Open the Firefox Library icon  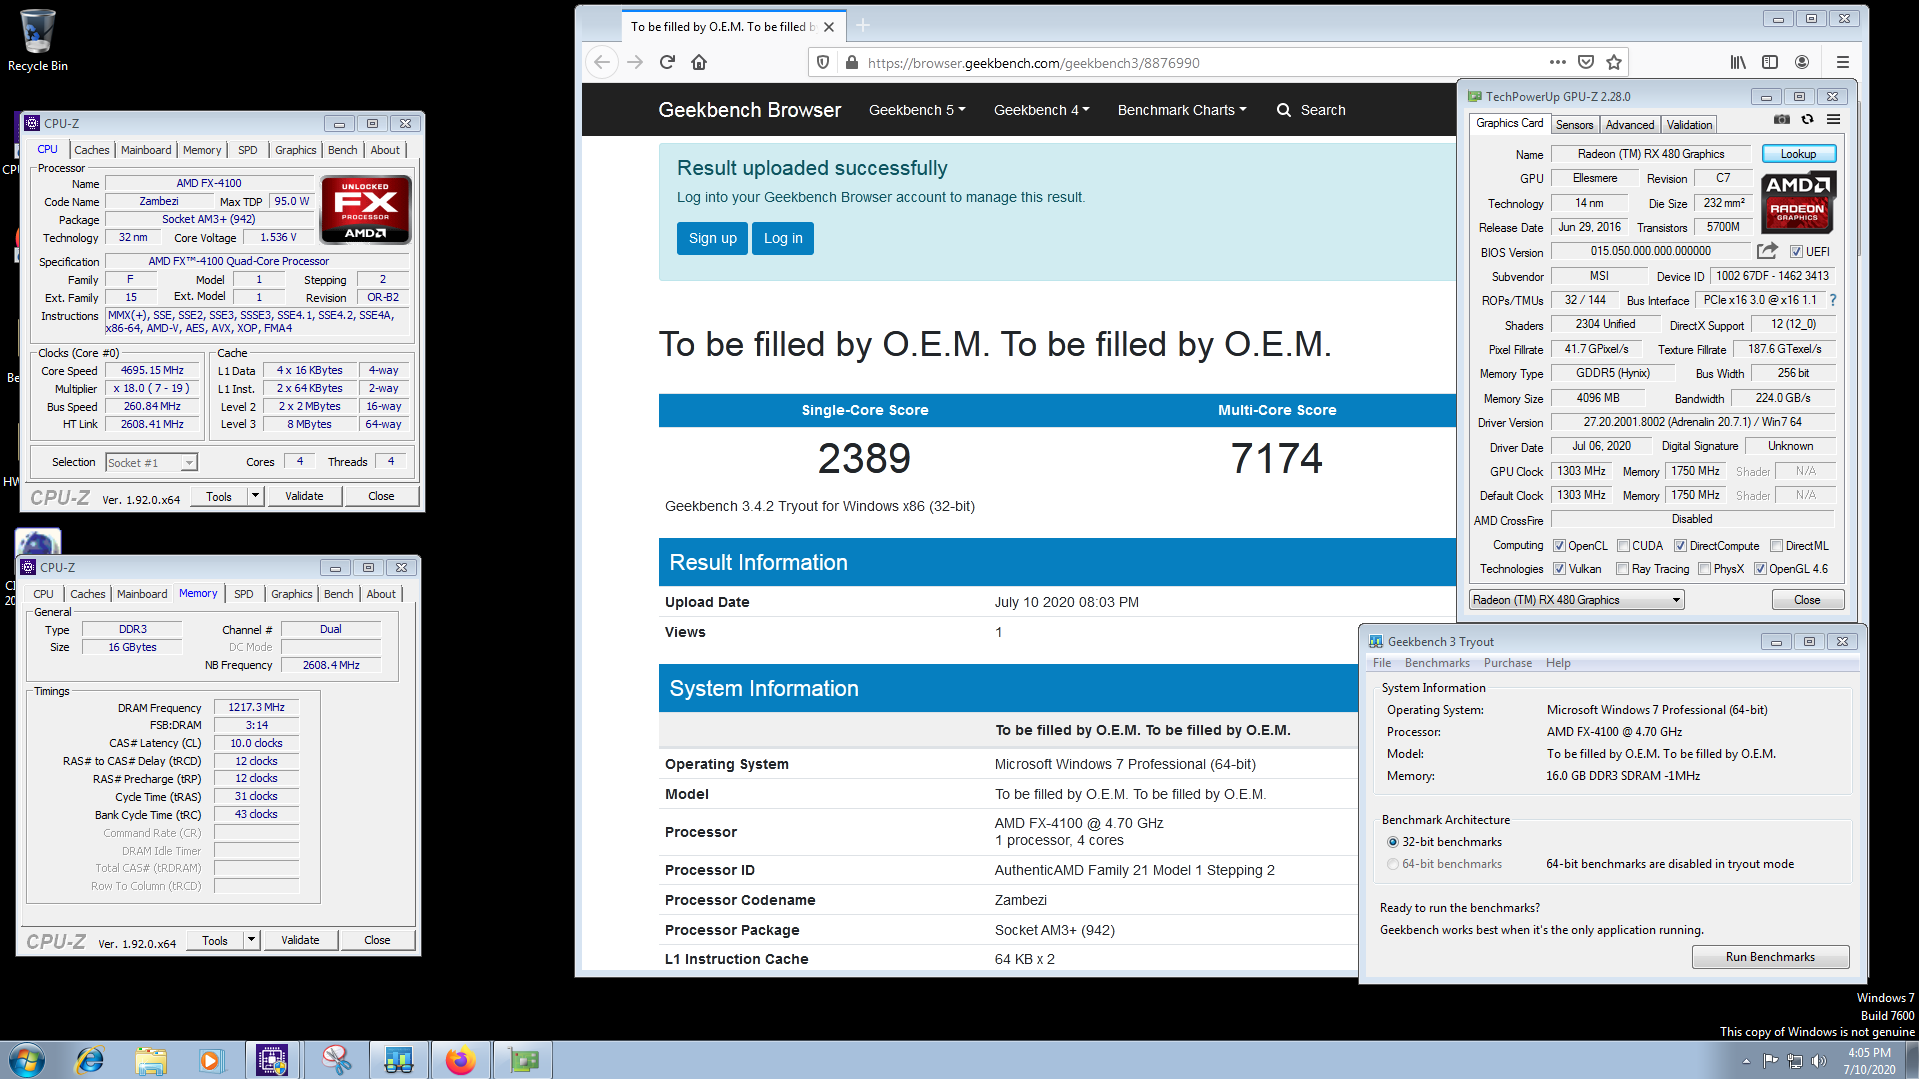(x=1738, y=62)
